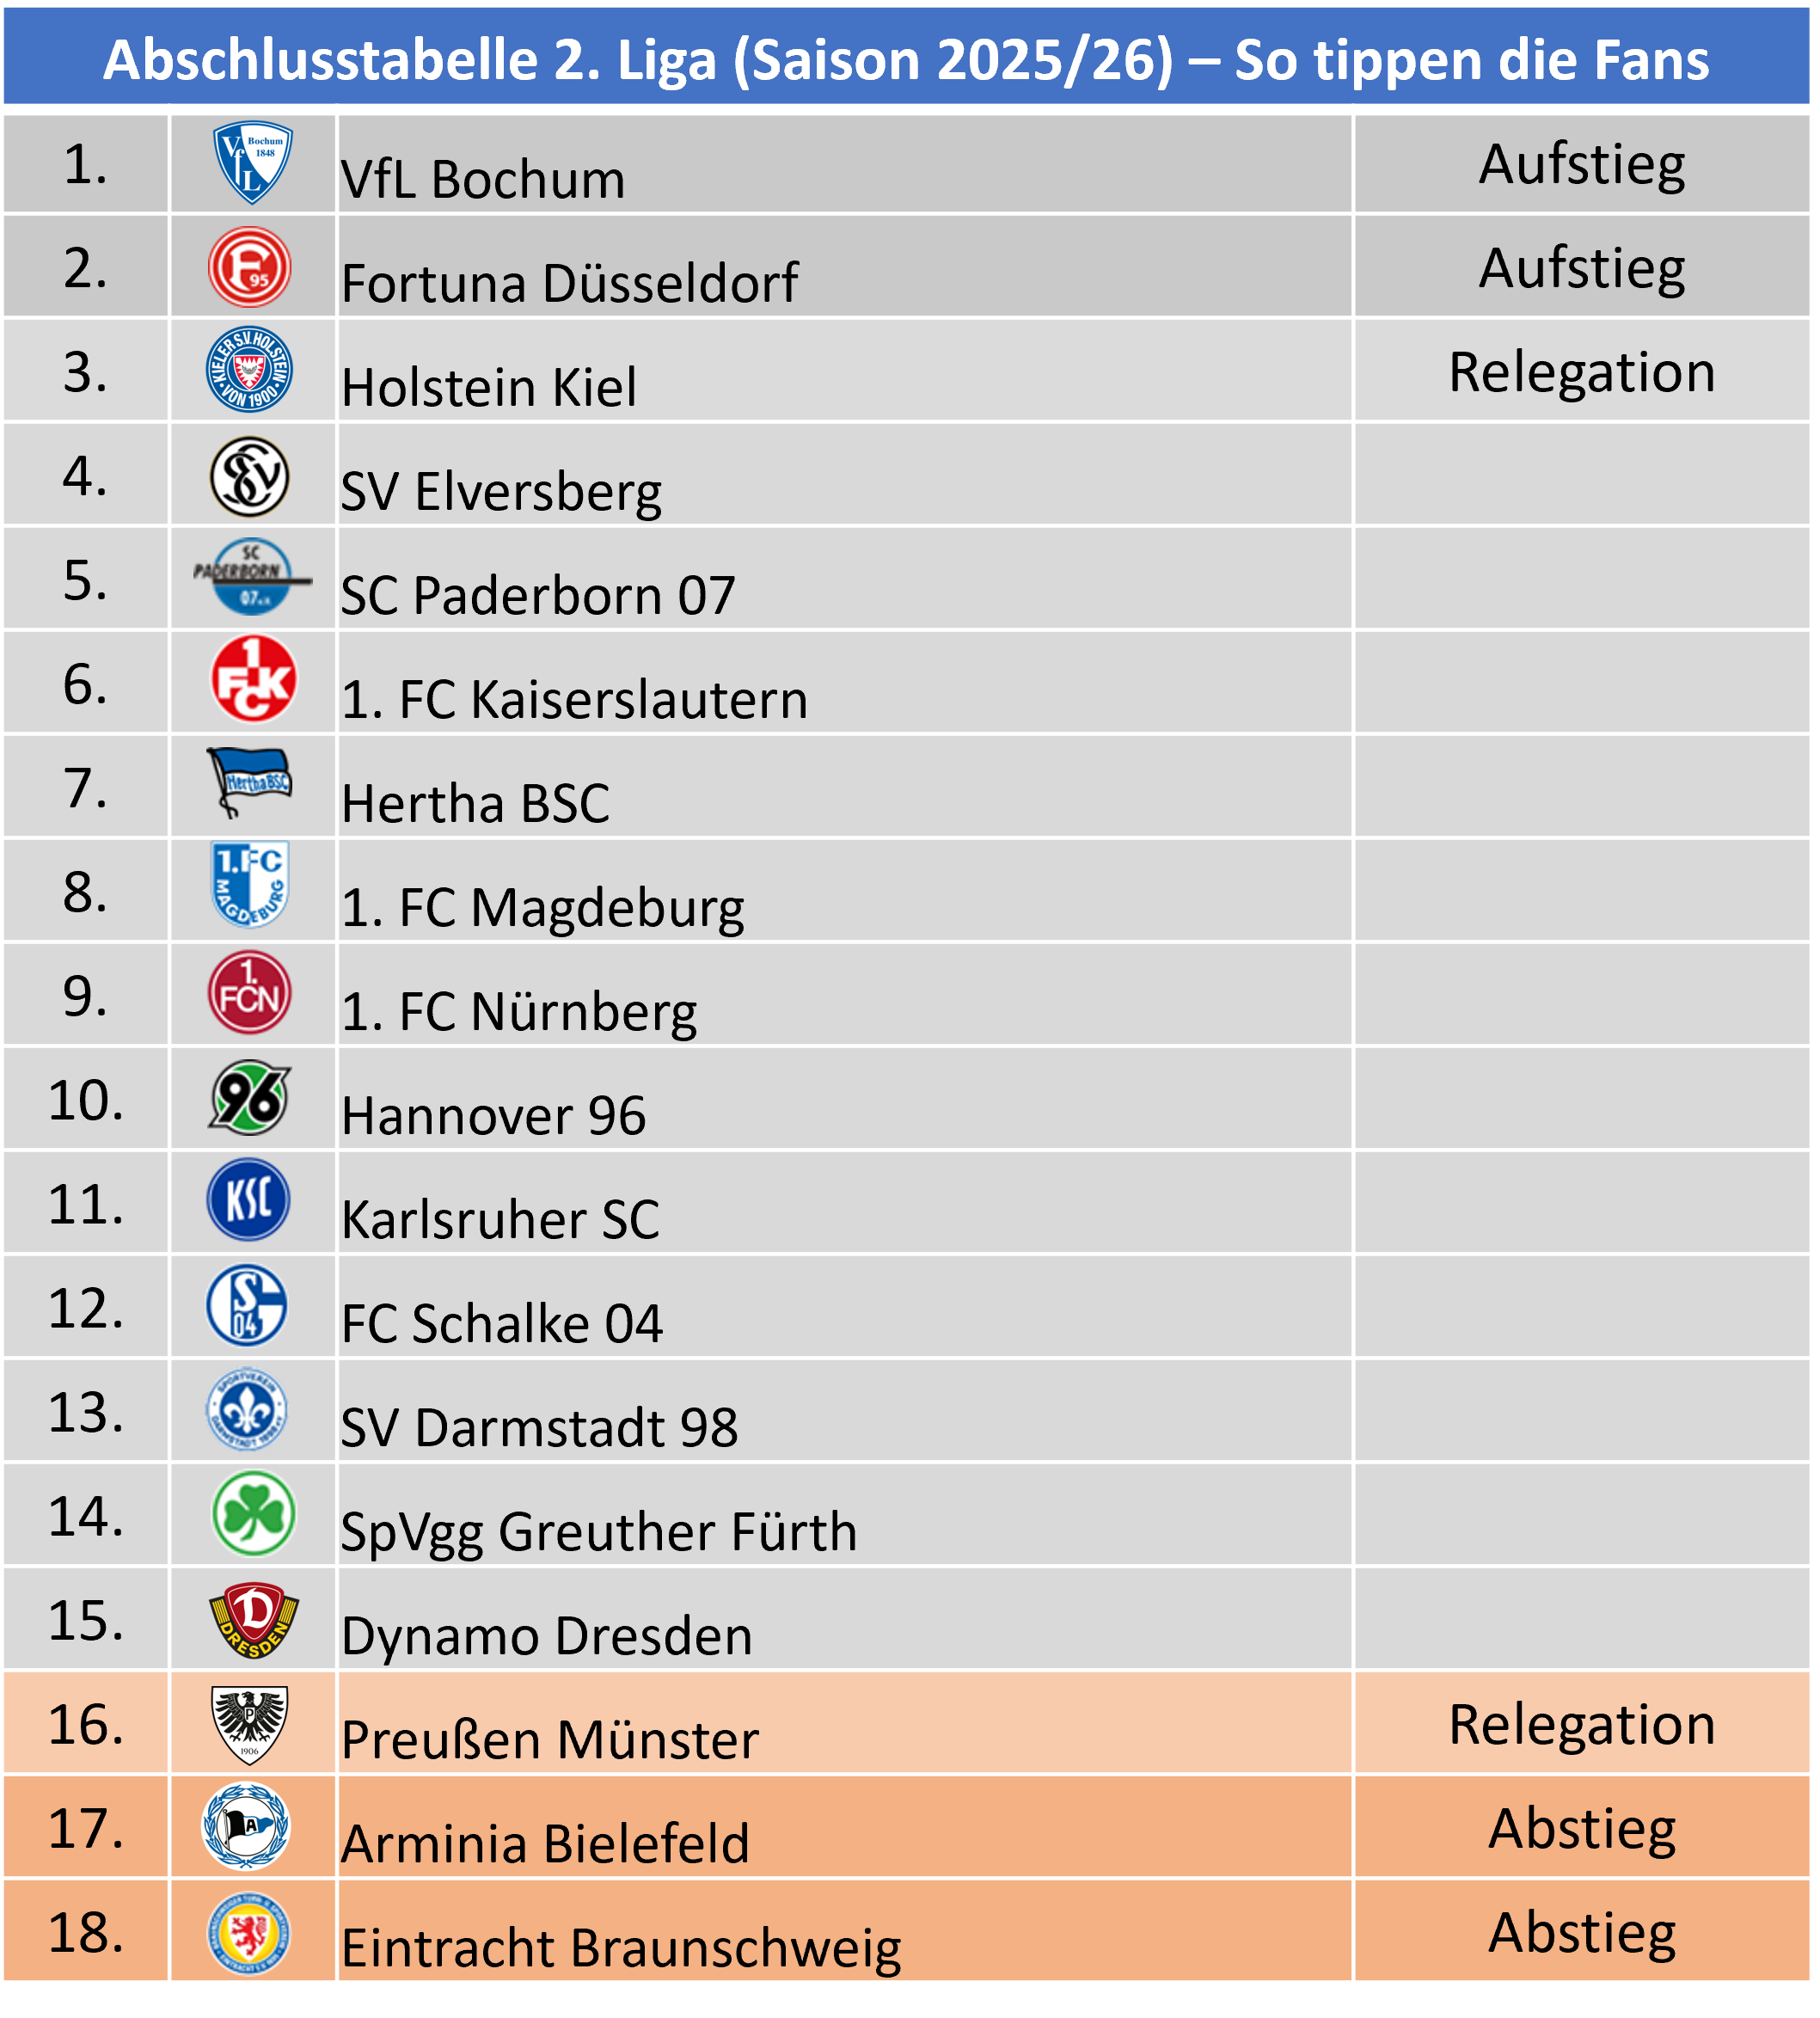
Task: Select the SC Paderborn 07 logo
Action: (x=251, y=578)
